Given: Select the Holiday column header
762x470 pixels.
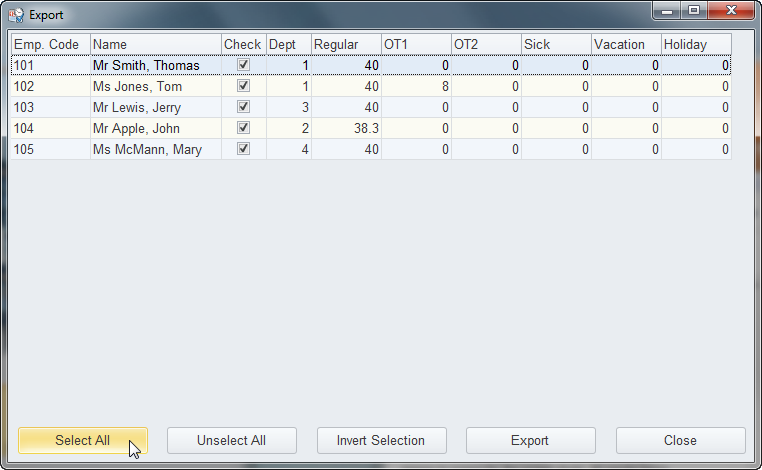Looking at the screenshot, I should 695,45.
